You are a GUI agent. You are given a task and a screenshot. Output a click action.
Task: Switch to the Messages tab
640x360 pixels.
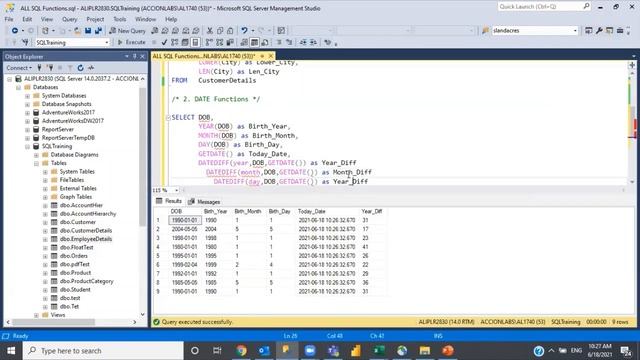(x=204, y=202)
